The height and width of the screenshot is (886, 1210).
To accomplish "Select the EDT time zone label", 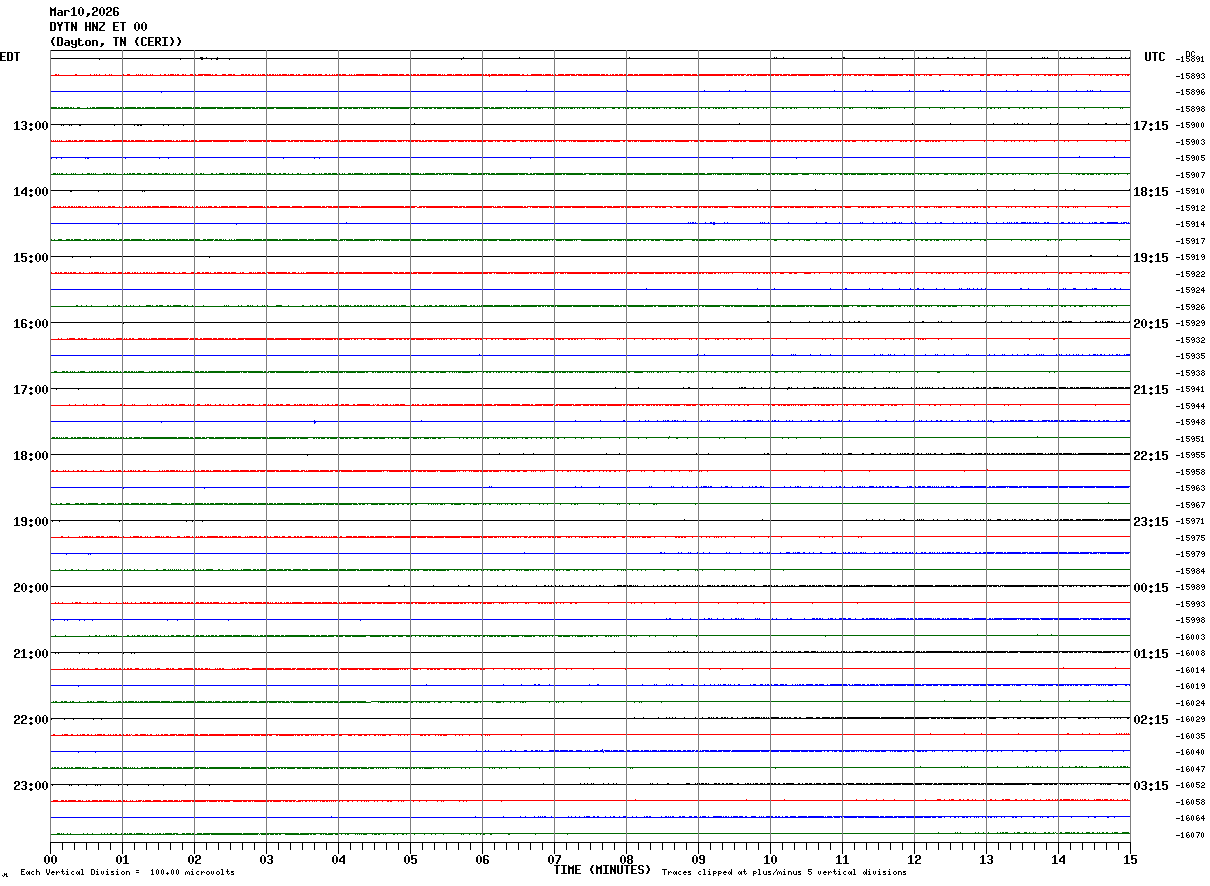I will point(10,57).
